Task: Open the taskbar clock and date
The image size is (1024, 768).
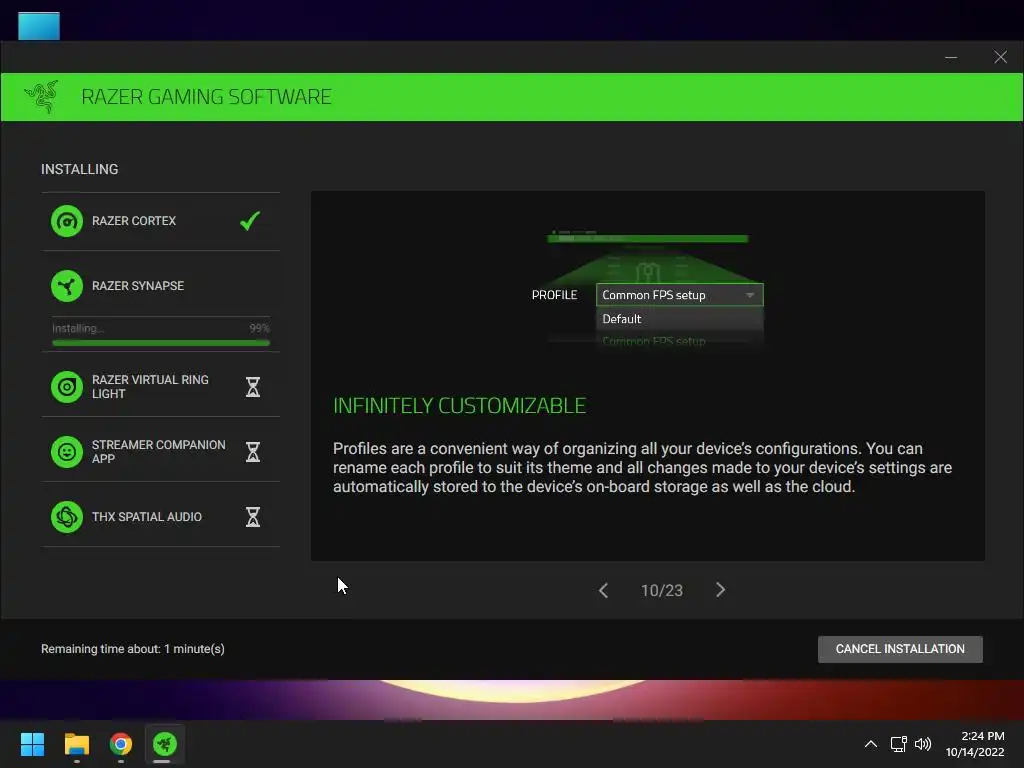Action: 975,744
